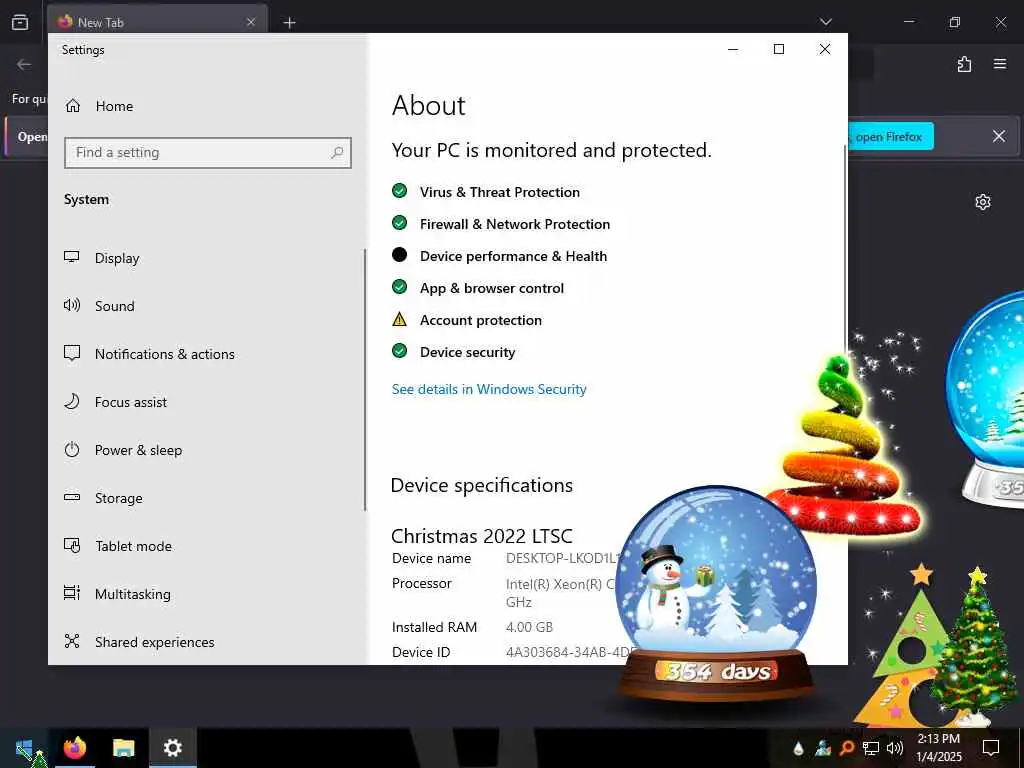Close the New Tab tab in Firefox
This screenshot has height=768, width=1024.
pos(251,22)
